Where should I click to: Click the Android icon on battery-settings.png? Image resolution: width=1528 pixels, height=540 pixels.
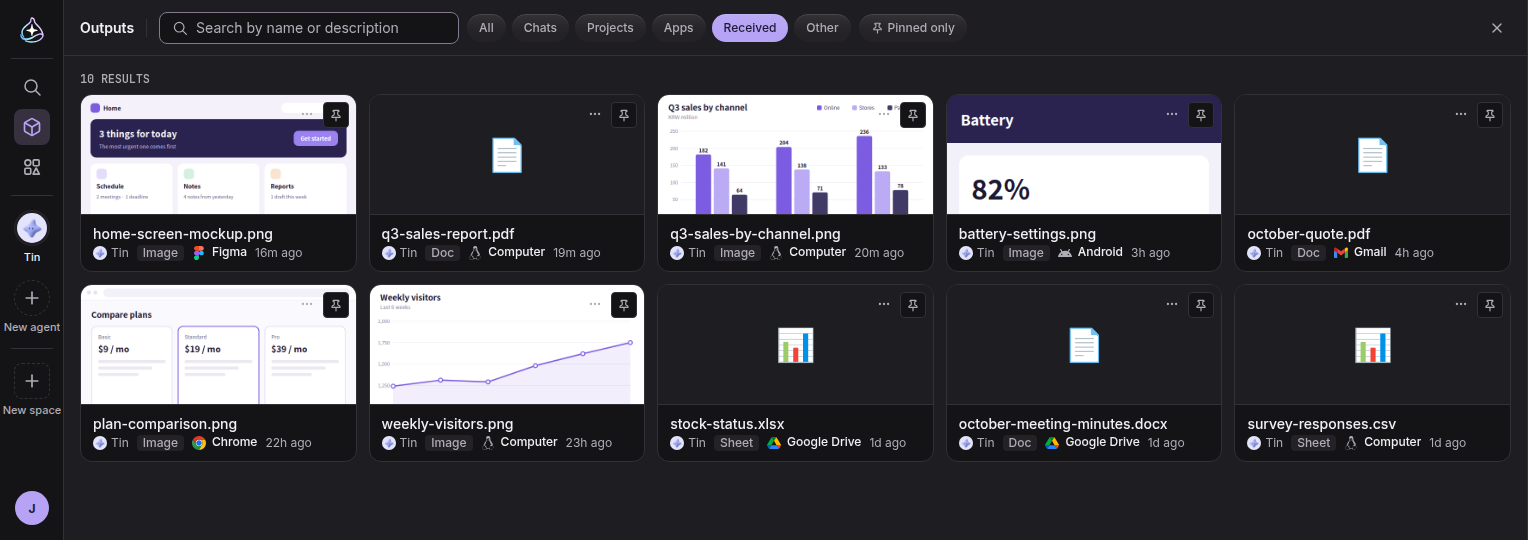pos(1064,253)
